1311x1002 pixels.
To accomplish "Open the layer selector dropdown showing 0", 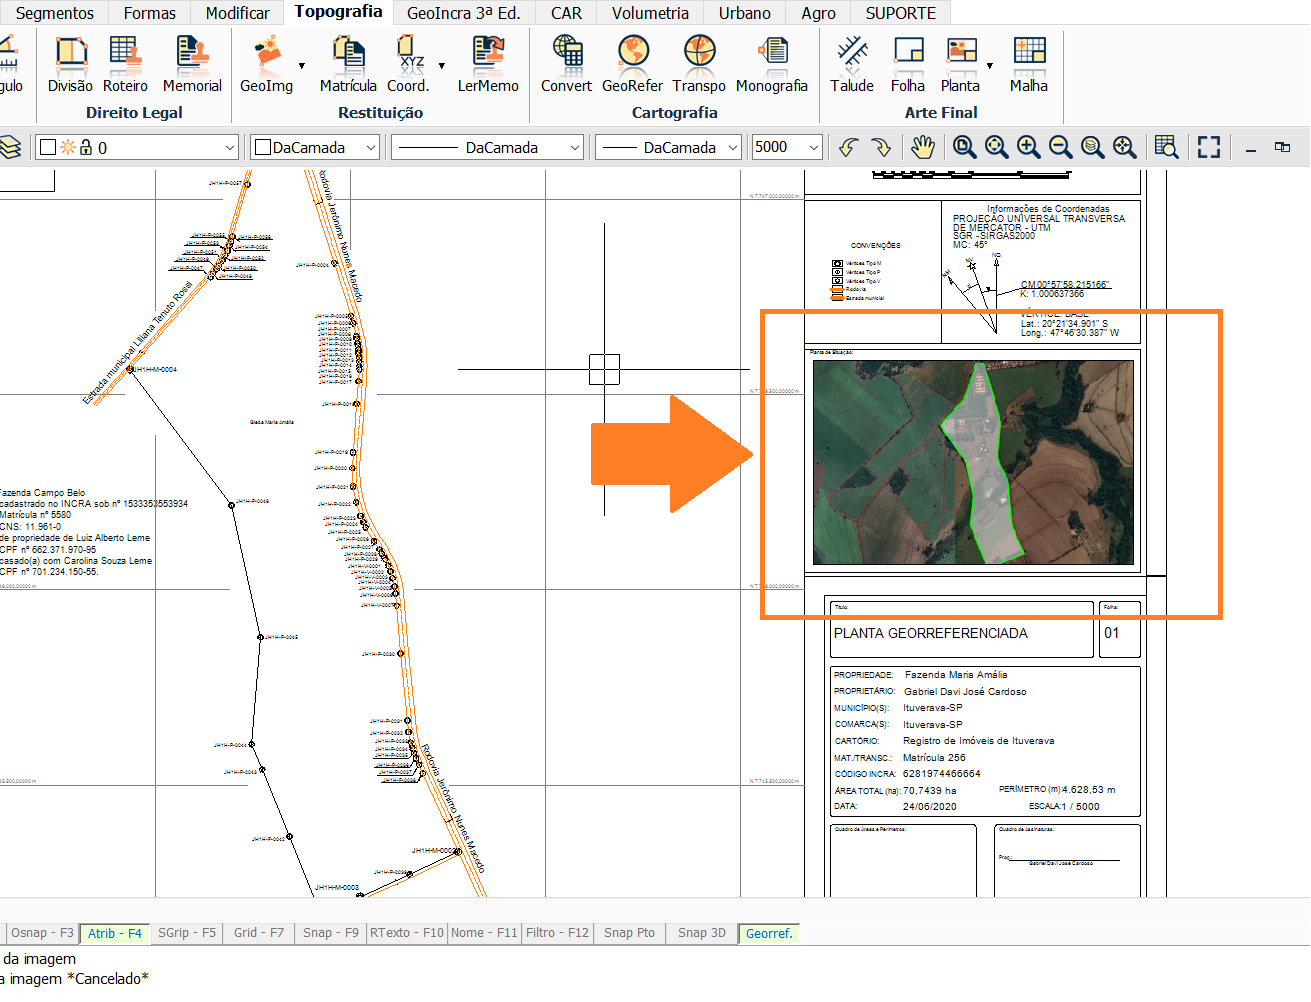I will pos(137,147).
